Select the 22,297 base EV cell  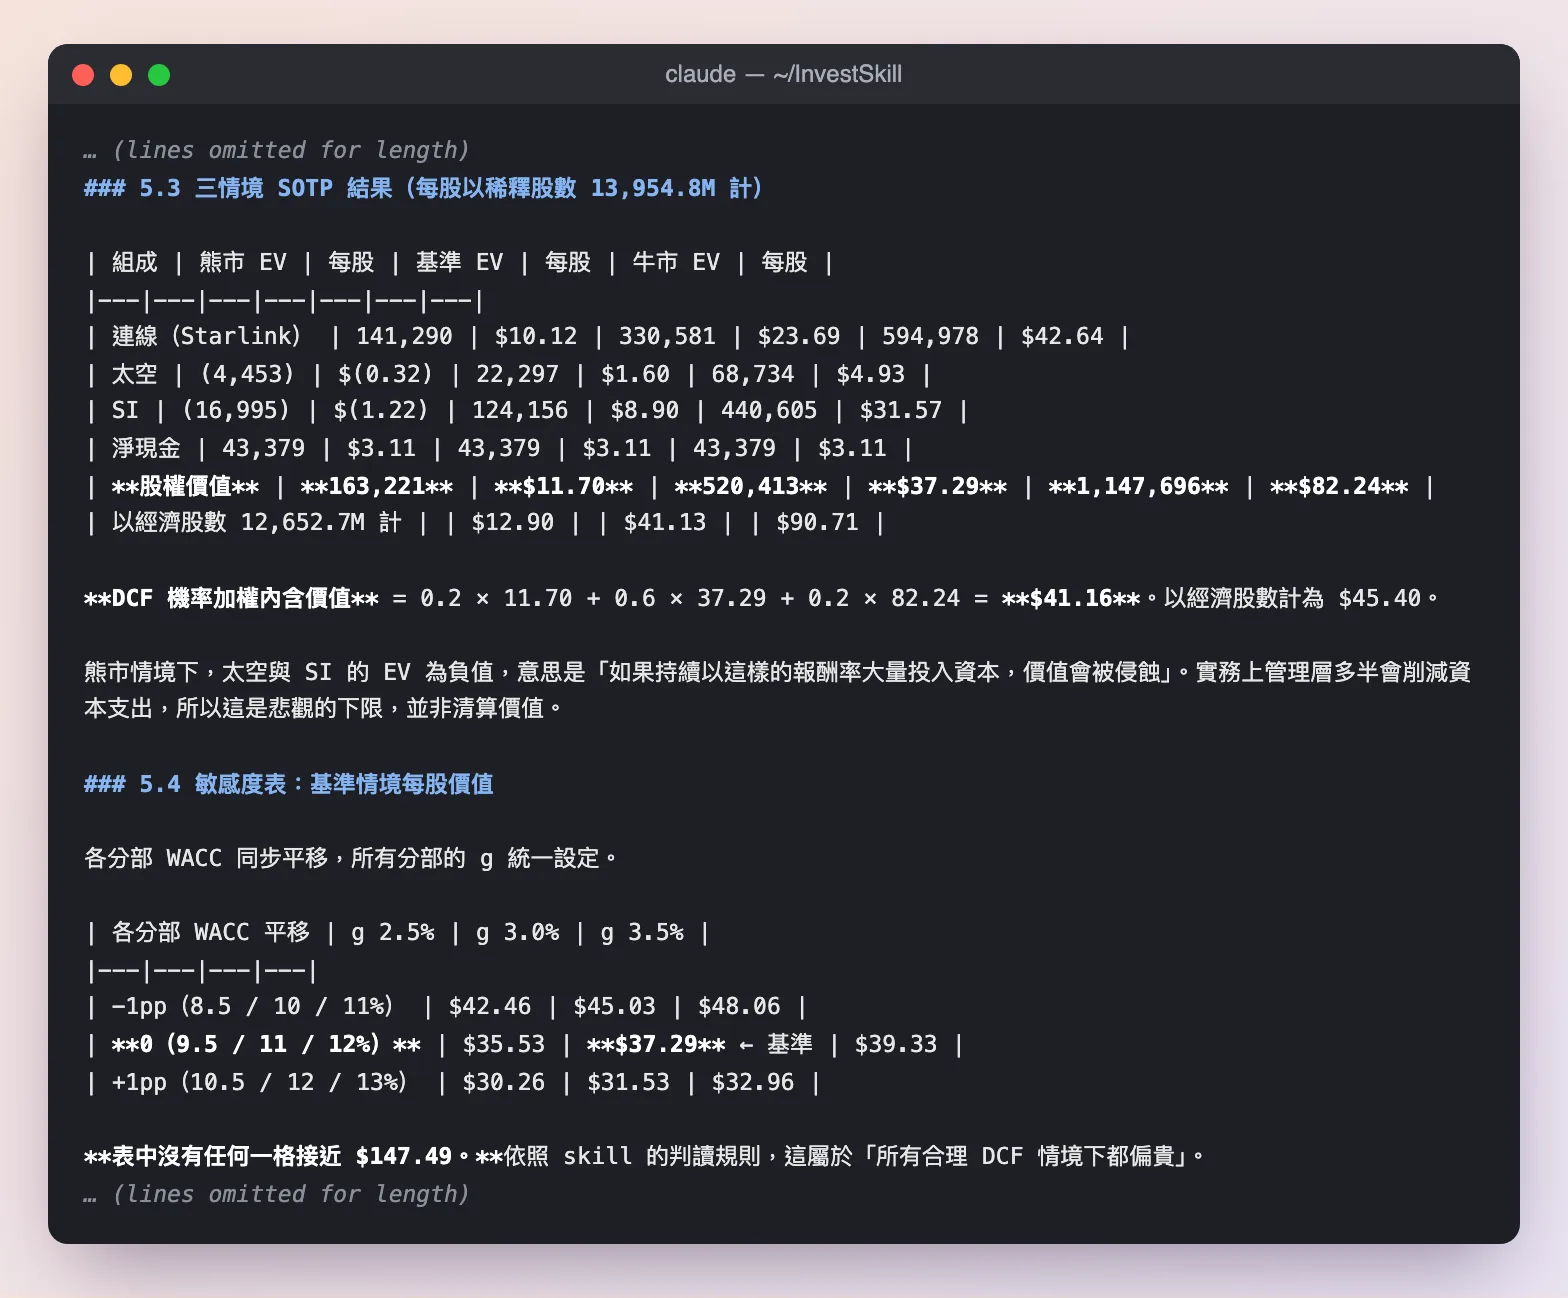(517, 374)
